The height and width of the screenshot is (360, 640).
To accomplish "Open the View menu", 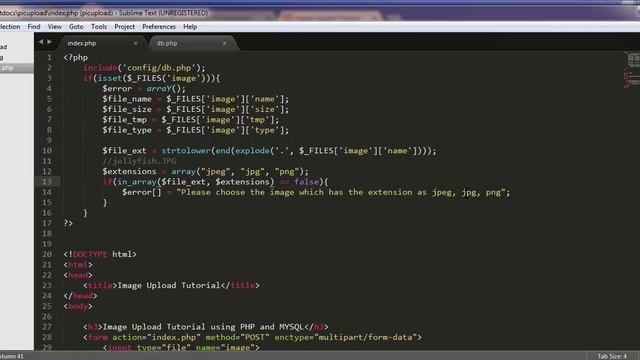I will coord(55,27).
